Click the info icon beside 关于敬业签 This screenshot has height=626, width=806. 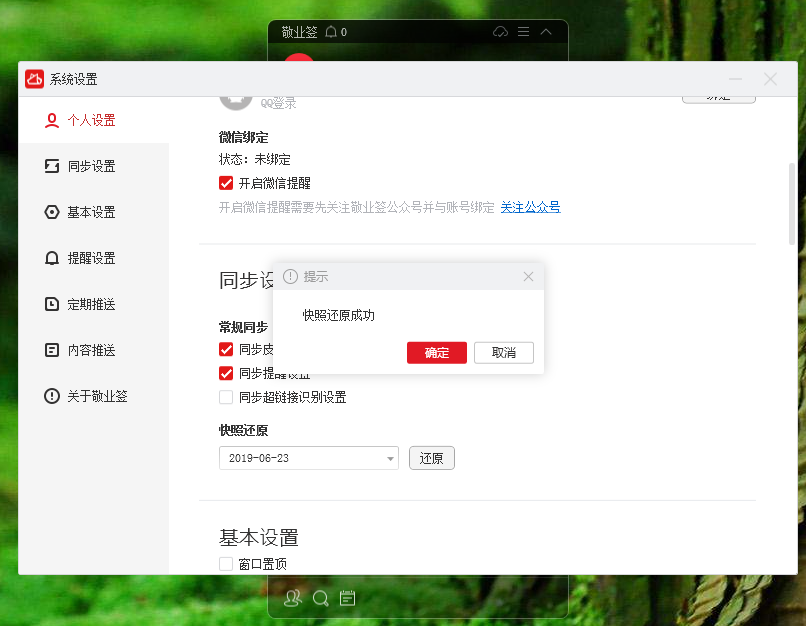[52, 396]
